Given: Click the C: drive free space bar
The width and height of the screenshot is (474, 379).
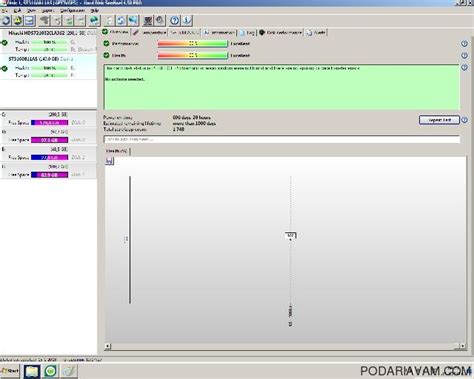Looking at the screenshot, I should click(49, 123).
